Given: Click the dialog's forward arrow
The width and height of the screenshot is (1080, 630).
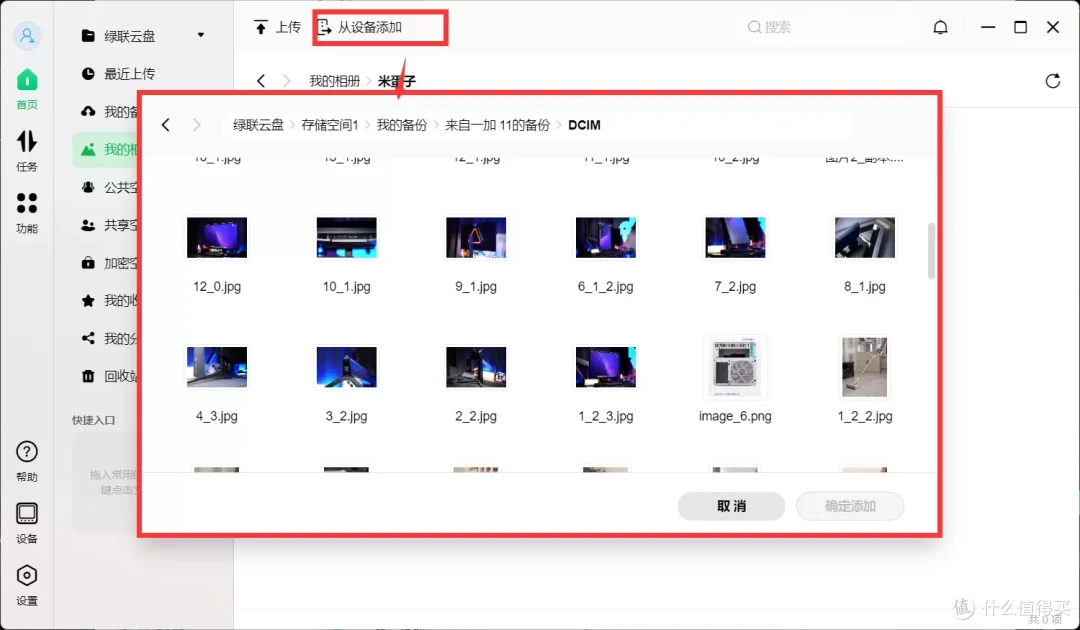Looking at the screenshot, I should click(196, 125).
